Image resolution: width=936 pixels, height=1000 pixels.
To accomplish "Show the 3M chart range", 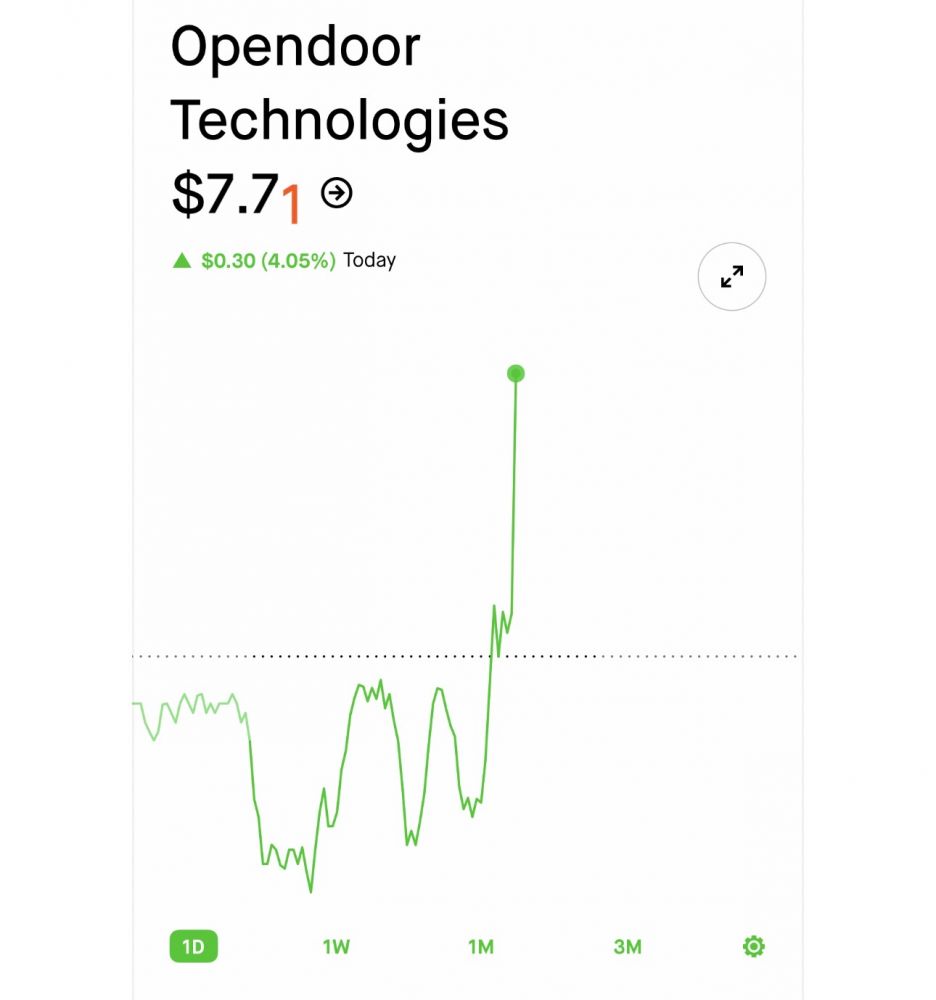I will pos(627,946).
